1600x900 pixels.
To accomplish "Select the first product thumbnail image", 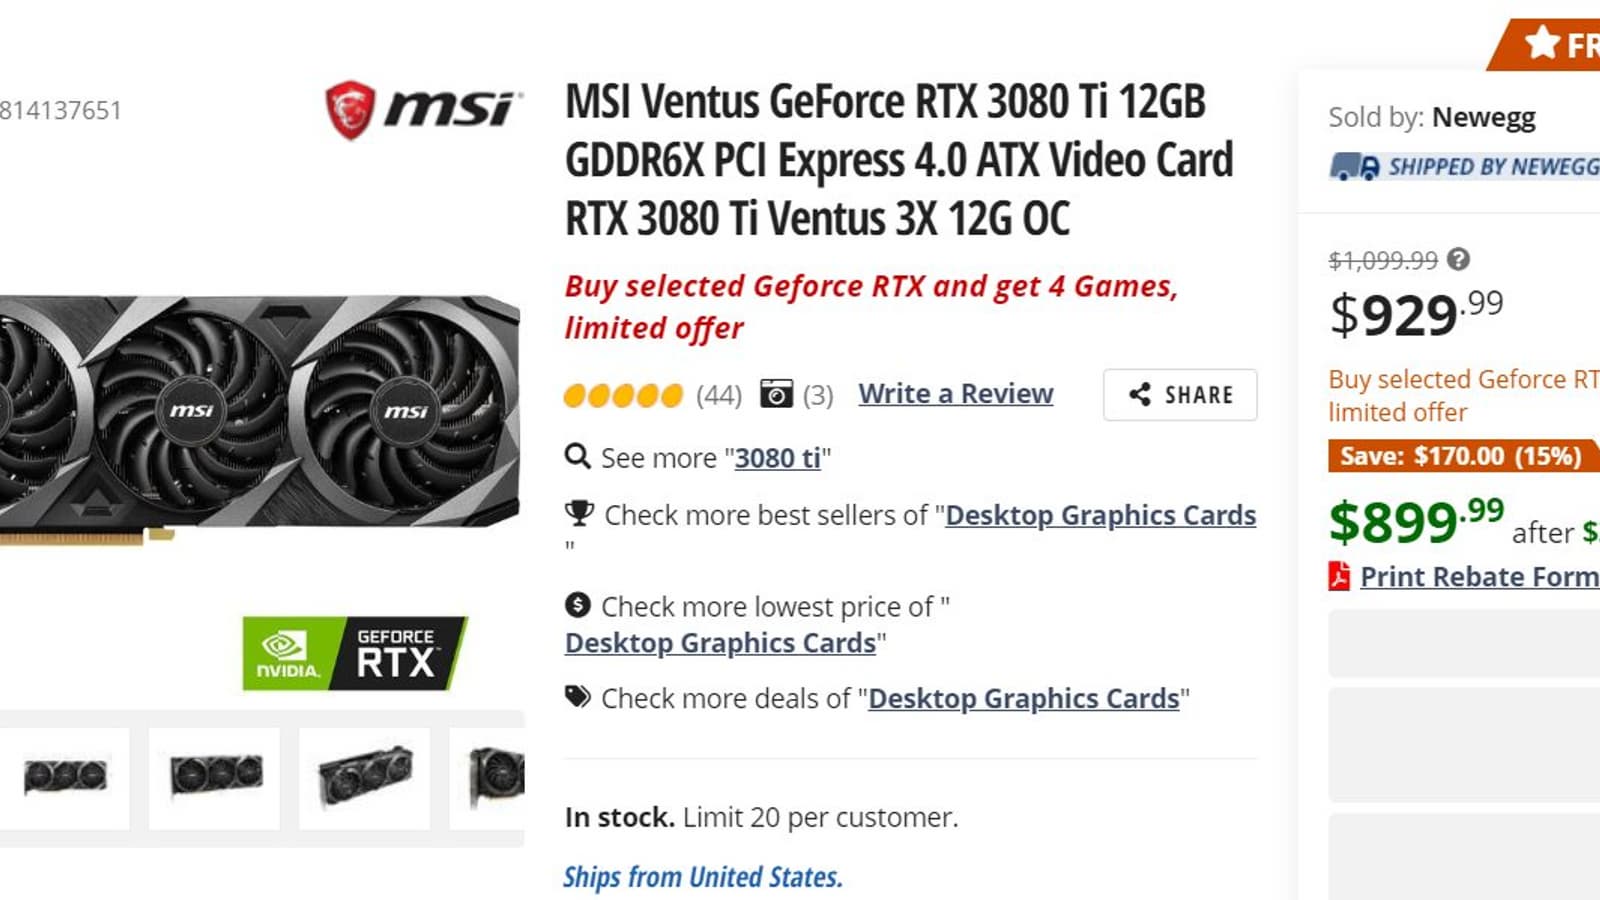I will tap(65, 777).
